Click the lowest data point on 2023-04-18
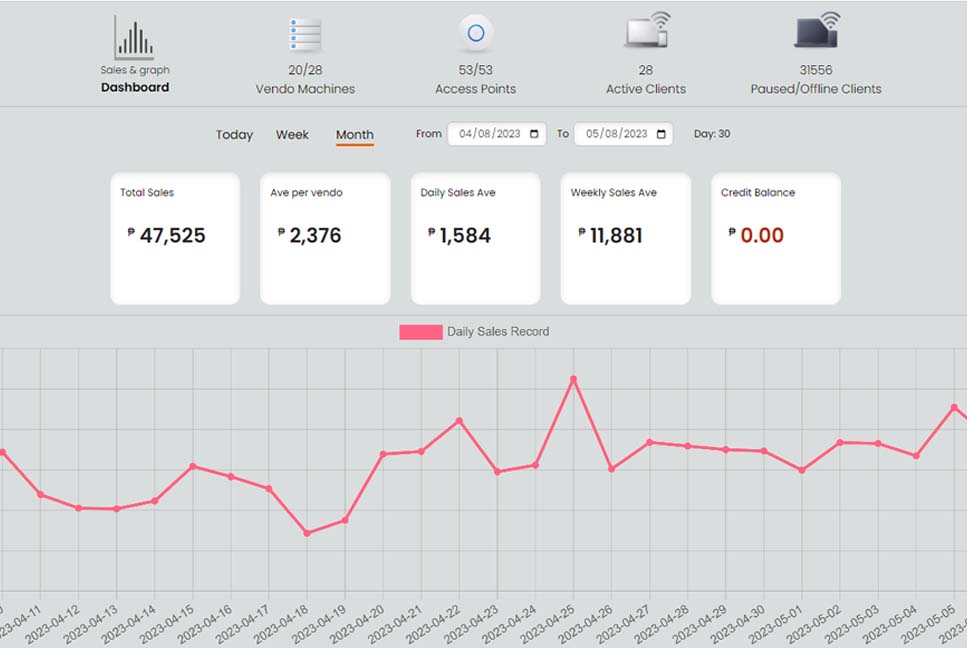The height and width of the screenshot is (648, 967). tap(307, 533)
